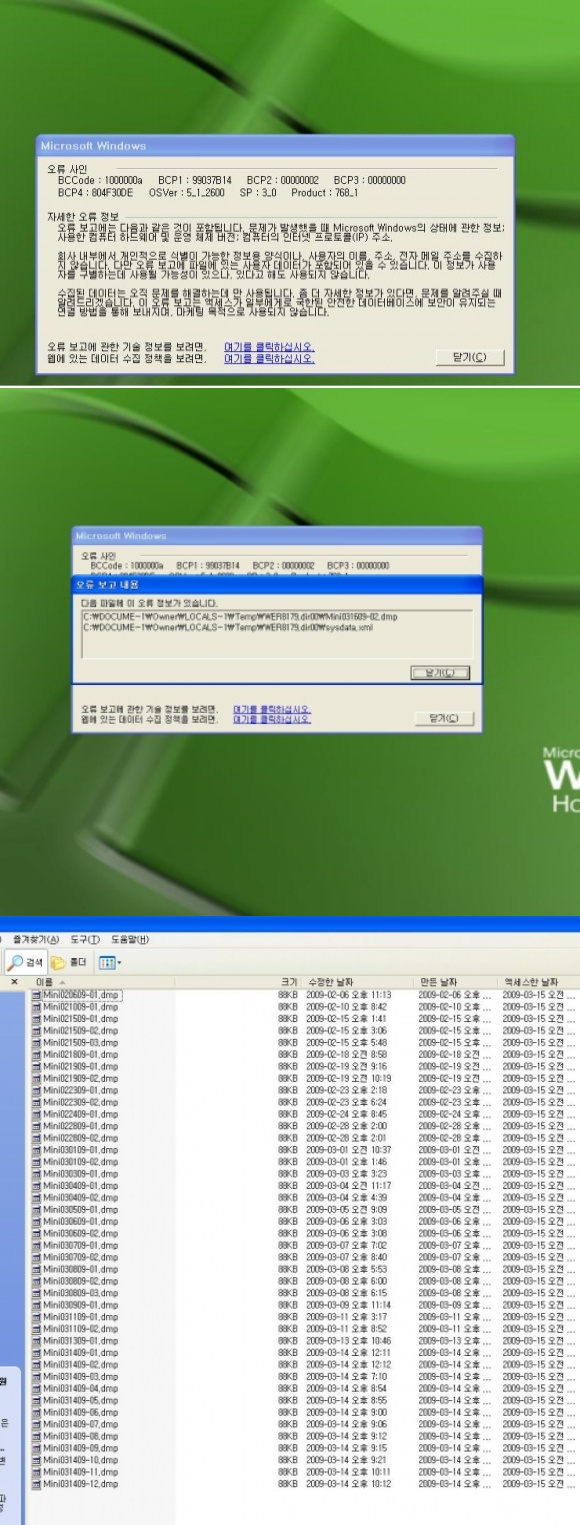Viewport: 580px width, 1525px height.
Task: Click file icon of Mini030409-01.dmp
Action: 36,1188
